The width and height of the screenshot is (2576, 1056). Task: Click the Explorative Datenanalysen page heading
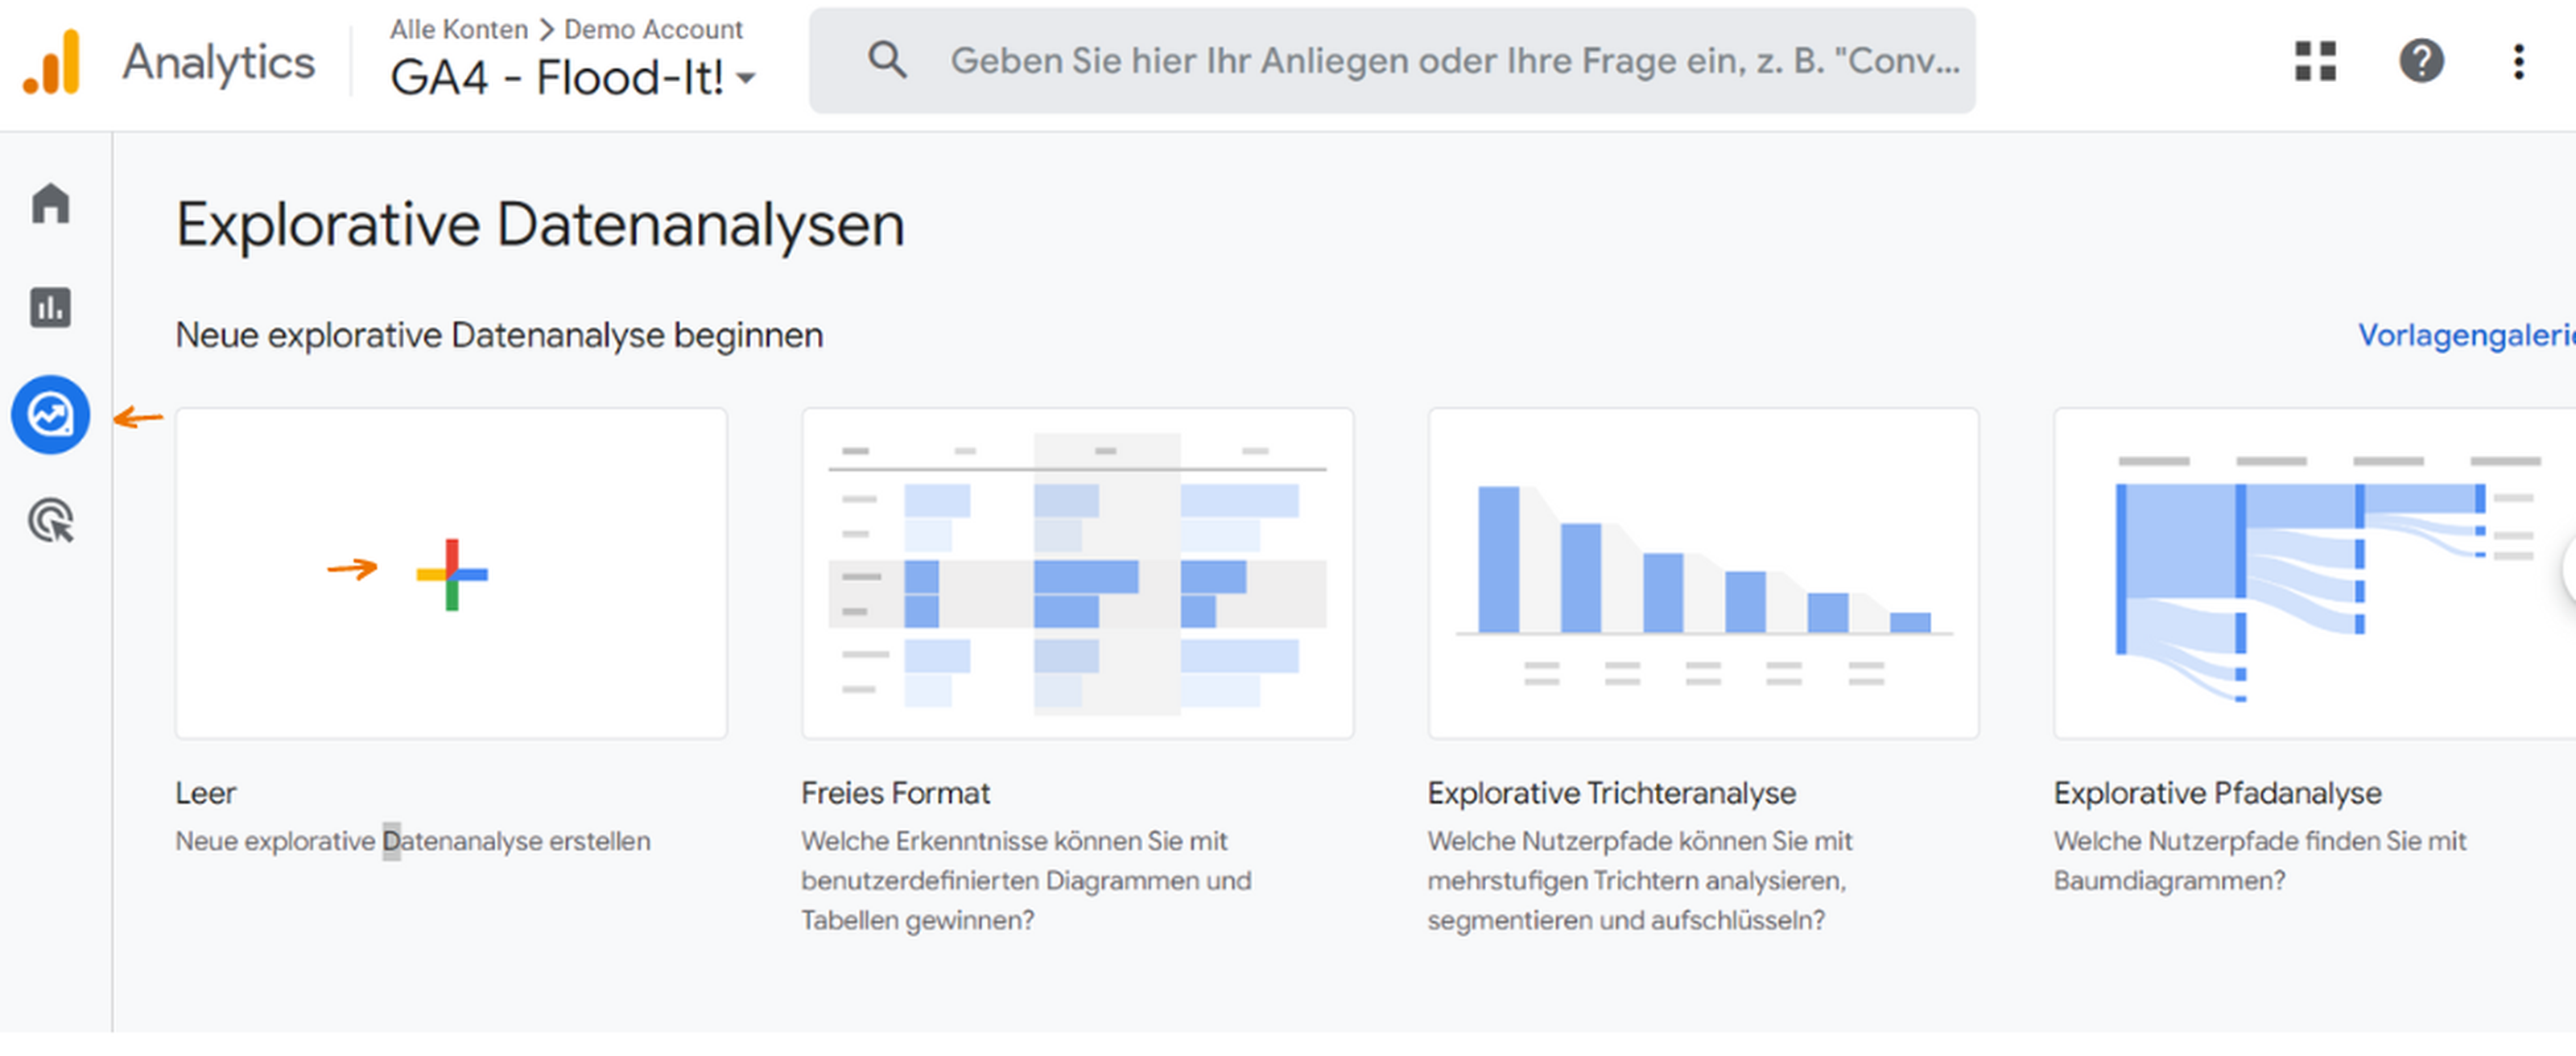[540, 225]
